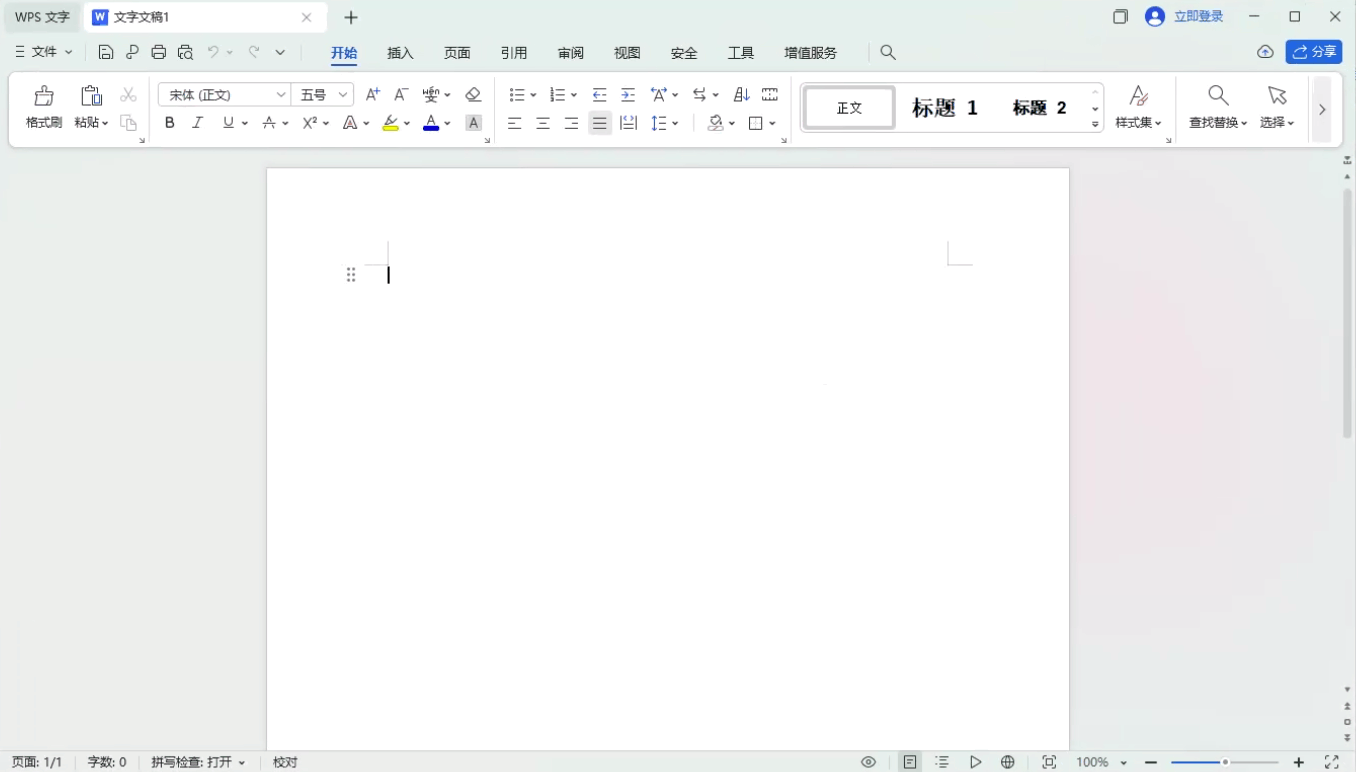
Task: Click the fit page zoom icon
Action: pos(1049,762)
